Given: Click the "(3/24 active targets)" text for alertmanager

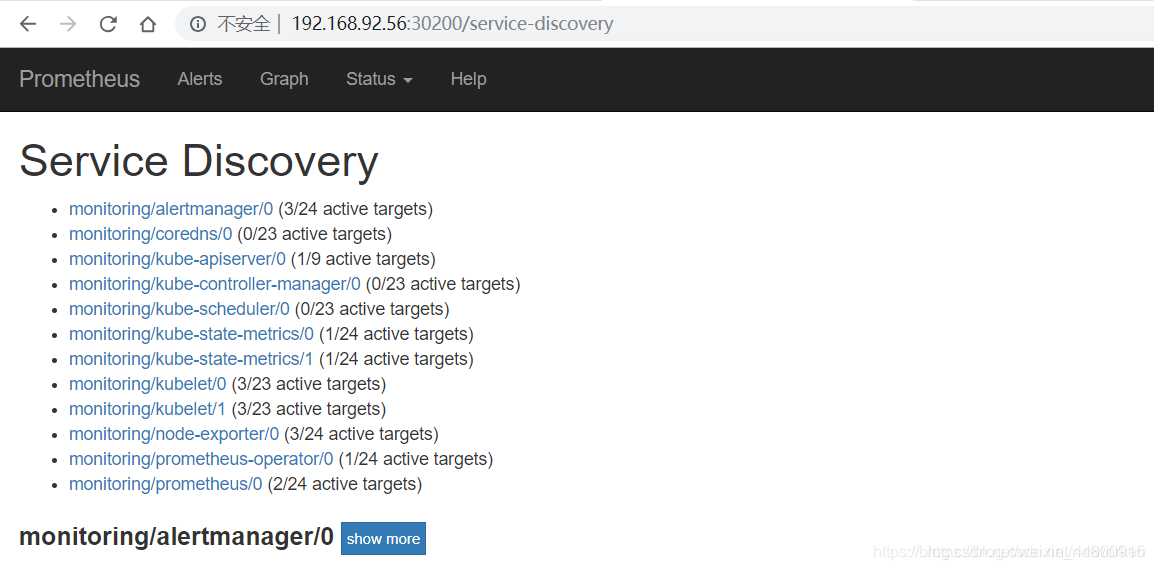Looking at the screenshot, I should [355, 209].
